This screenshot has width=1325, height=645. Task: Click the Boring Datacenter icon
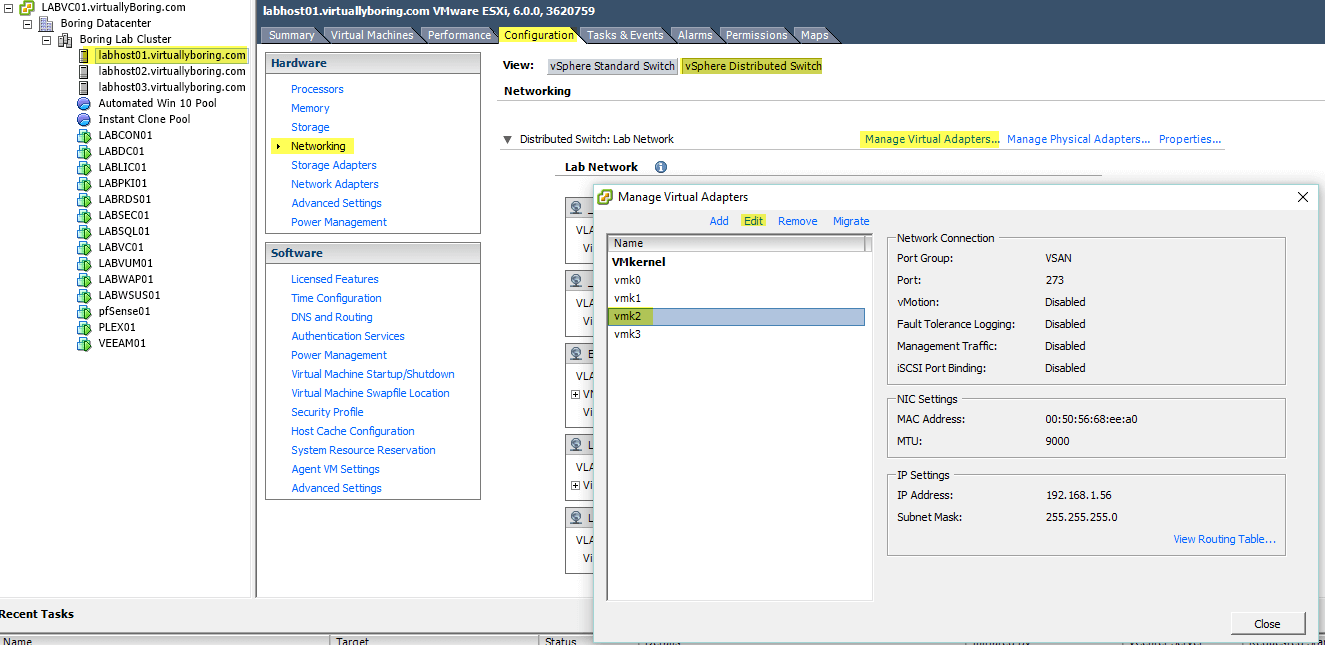46,24
